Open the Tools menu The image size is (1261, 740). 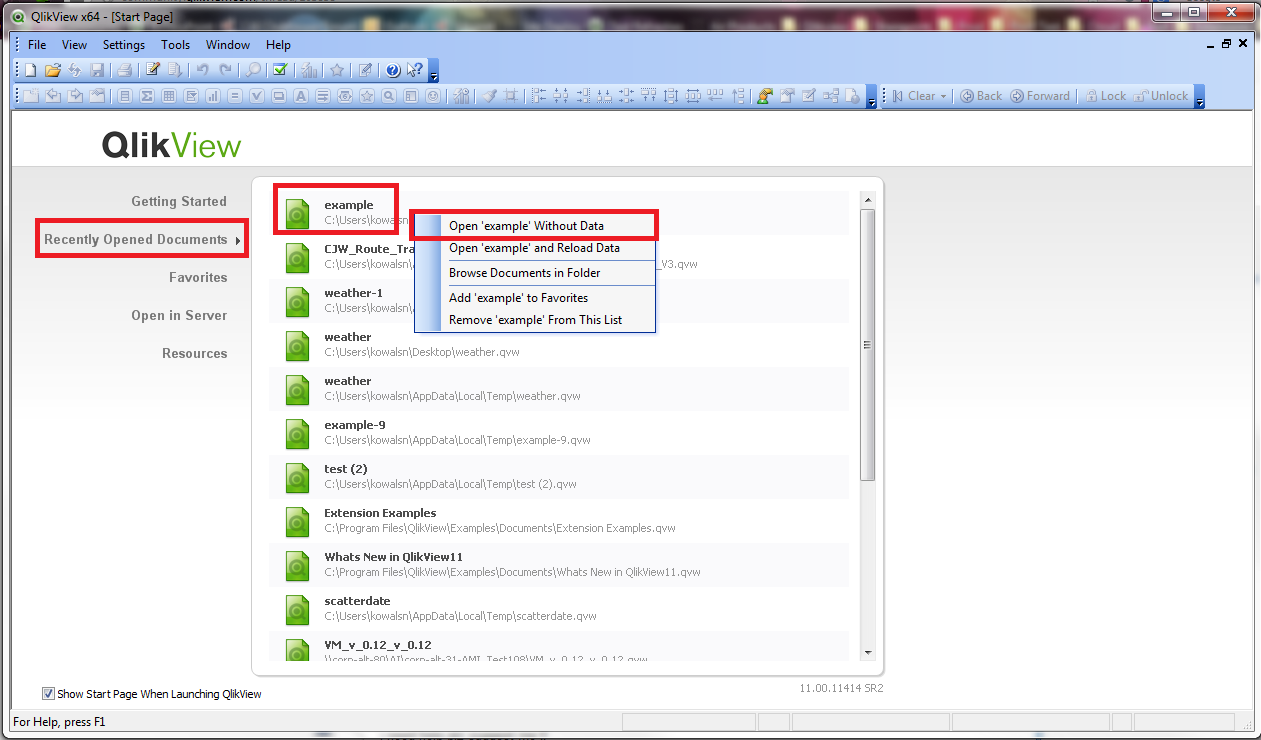(x=175, y=45)
